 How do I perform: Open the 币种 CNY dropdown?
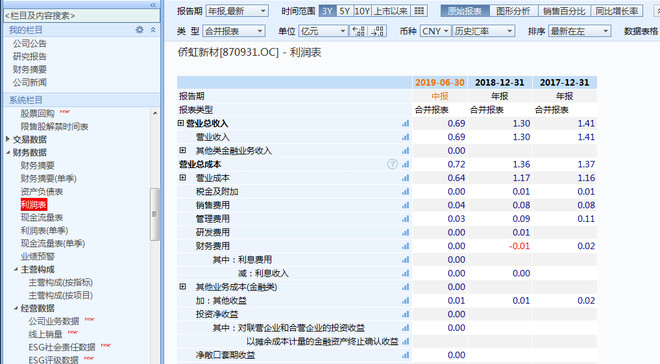pos(435,31)
